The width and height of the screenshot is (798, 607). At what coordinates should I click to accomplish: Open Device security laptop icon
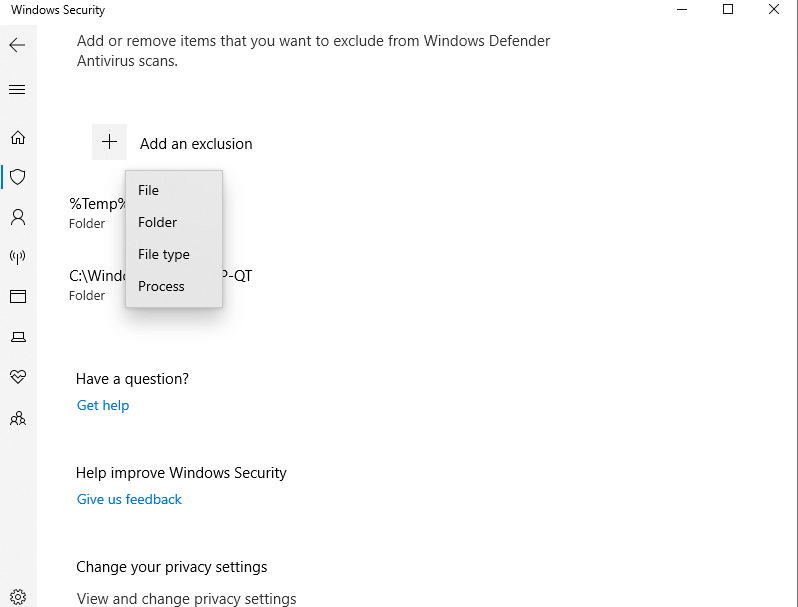17,337
